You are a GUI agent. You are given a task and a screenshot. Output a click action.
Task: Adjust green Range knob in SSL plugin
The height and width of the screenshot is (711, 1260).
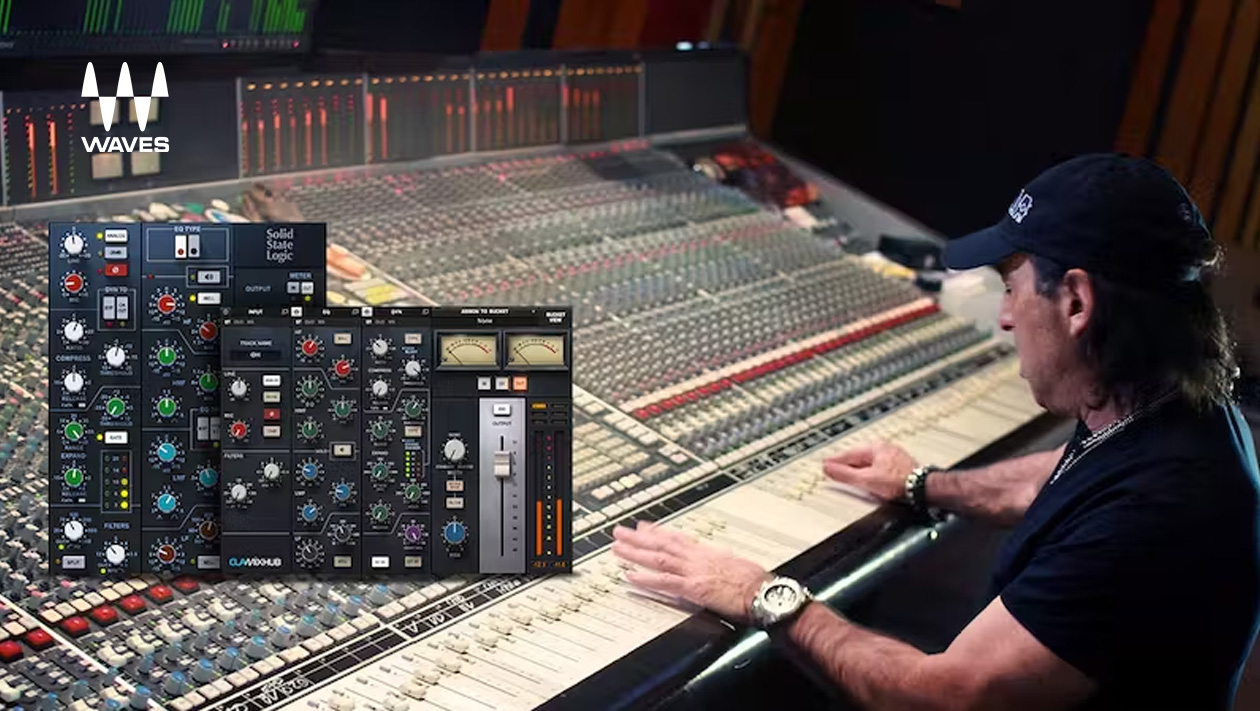[x=74, y=430]
